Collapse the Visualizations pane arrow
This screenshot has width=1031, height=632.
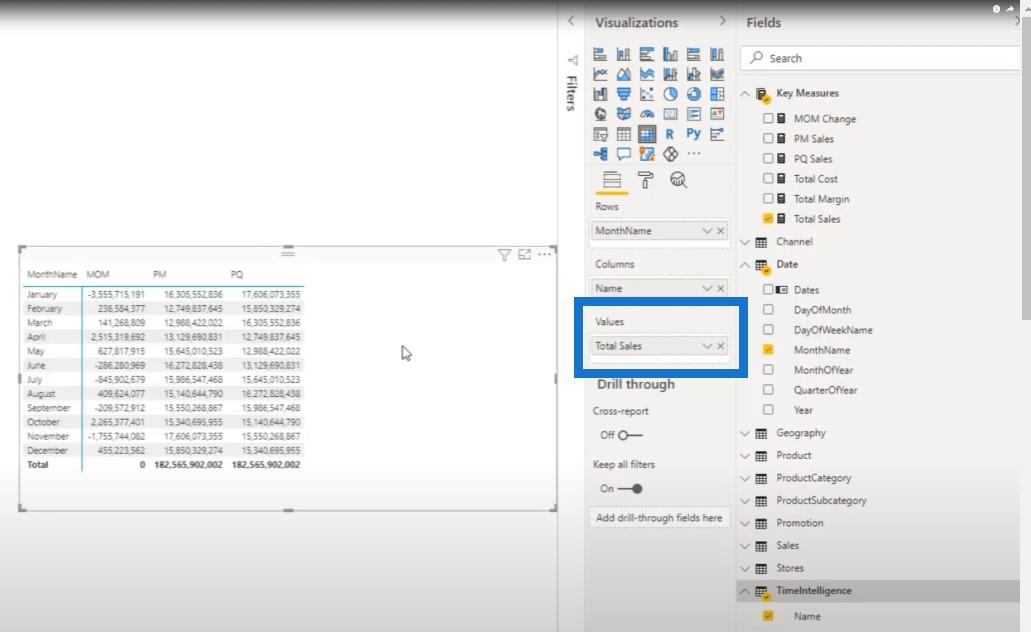pyautogui.click(x=723, y=21)
